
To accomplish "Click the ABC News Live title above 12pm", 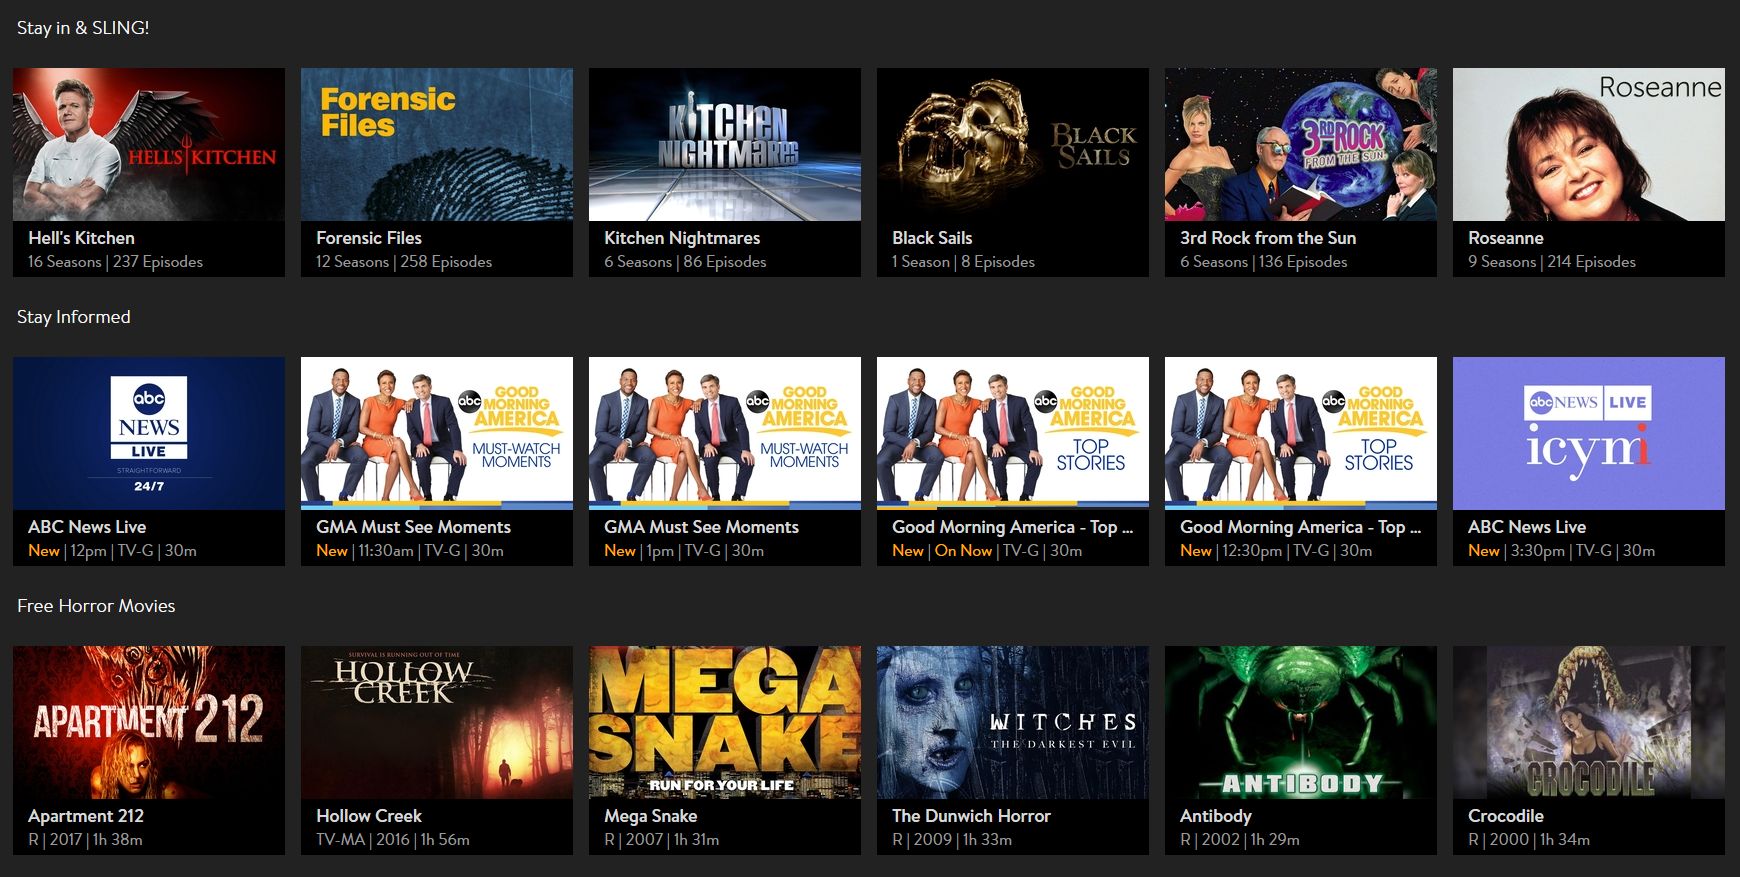I will coord(87,527).
